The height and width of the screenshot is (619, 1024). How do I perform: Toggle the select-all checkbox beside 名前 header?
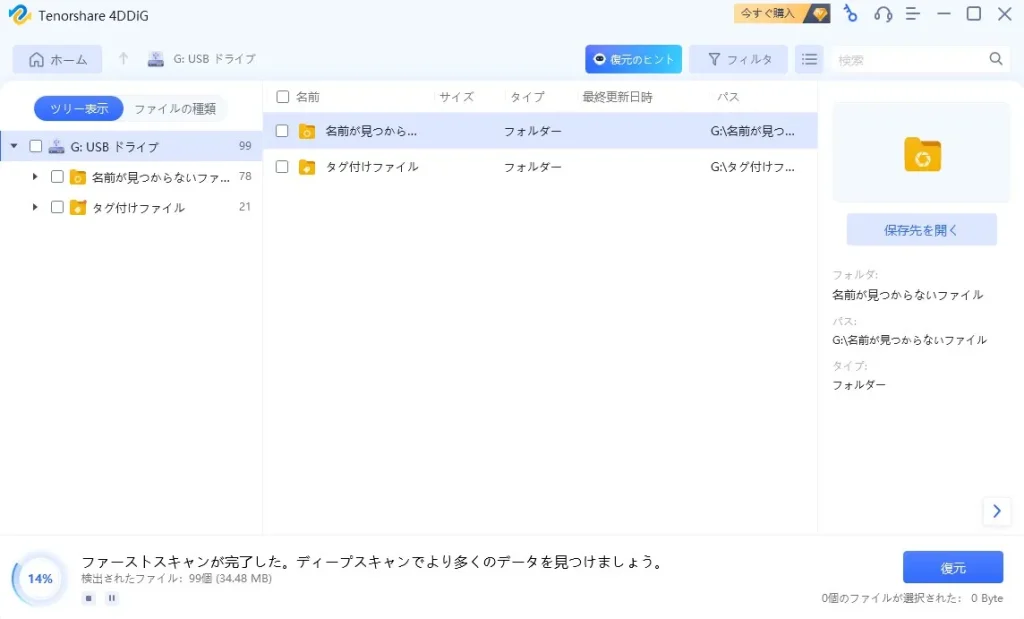pyautogui.click(x=283, y=97)
